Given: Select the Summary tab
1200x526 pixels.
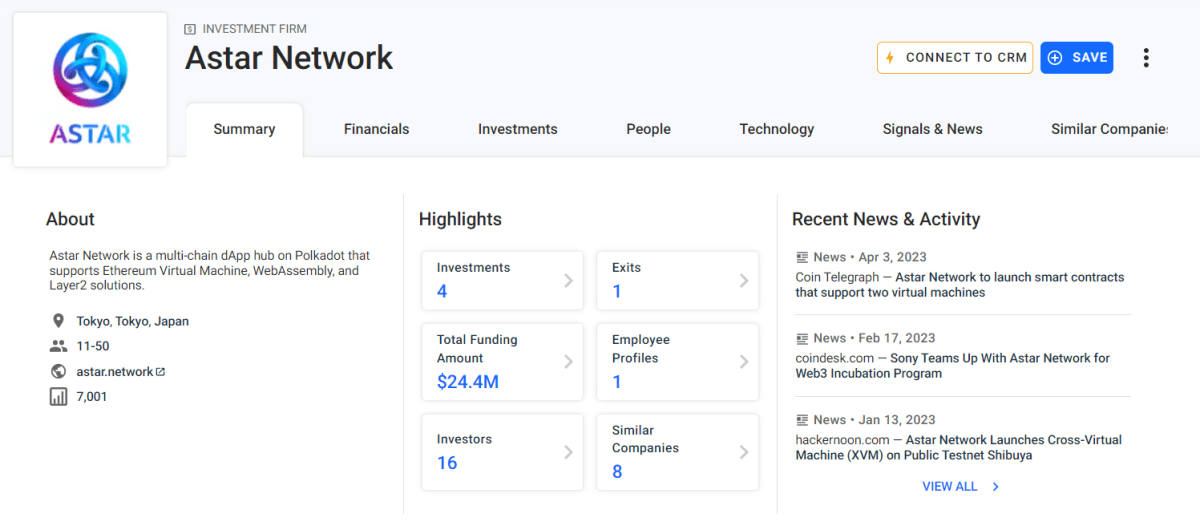Looking at the screenshot, I should (244, 129).
